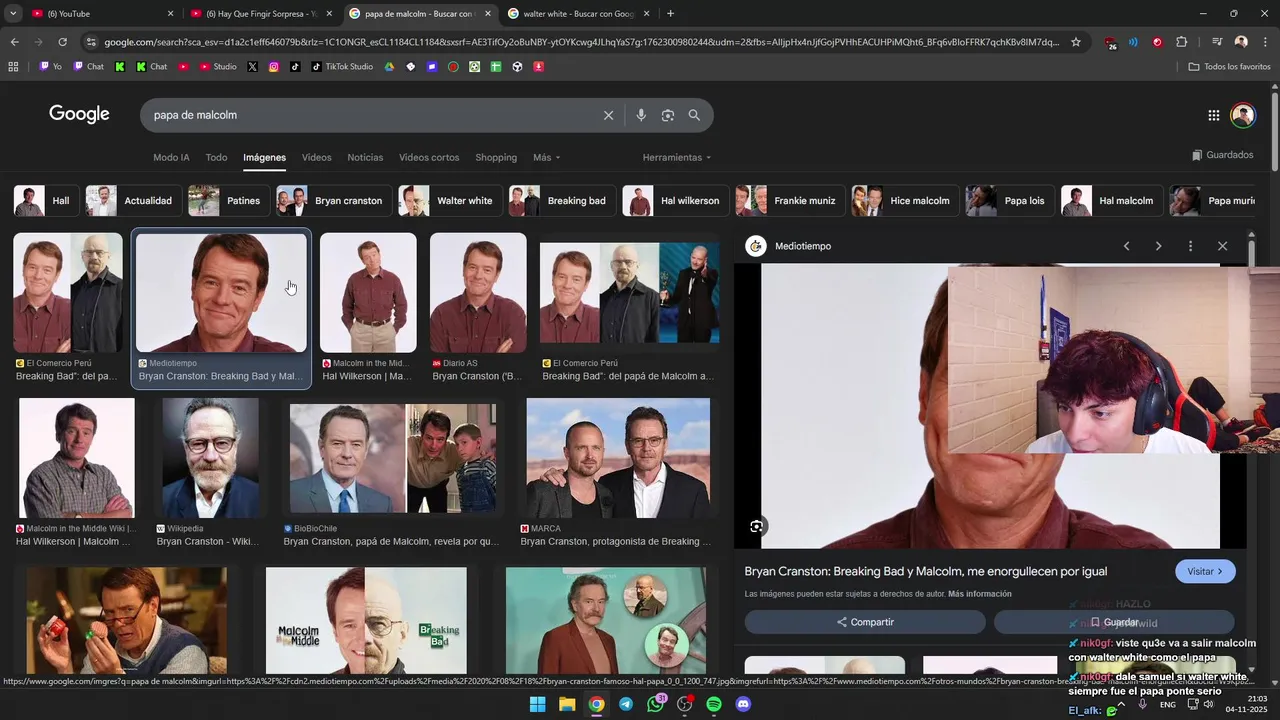Viewport: 1280px width, 720px height.
Task: Switch to Todo results tab
Action: pyautogui.click(x=216, y=157)
